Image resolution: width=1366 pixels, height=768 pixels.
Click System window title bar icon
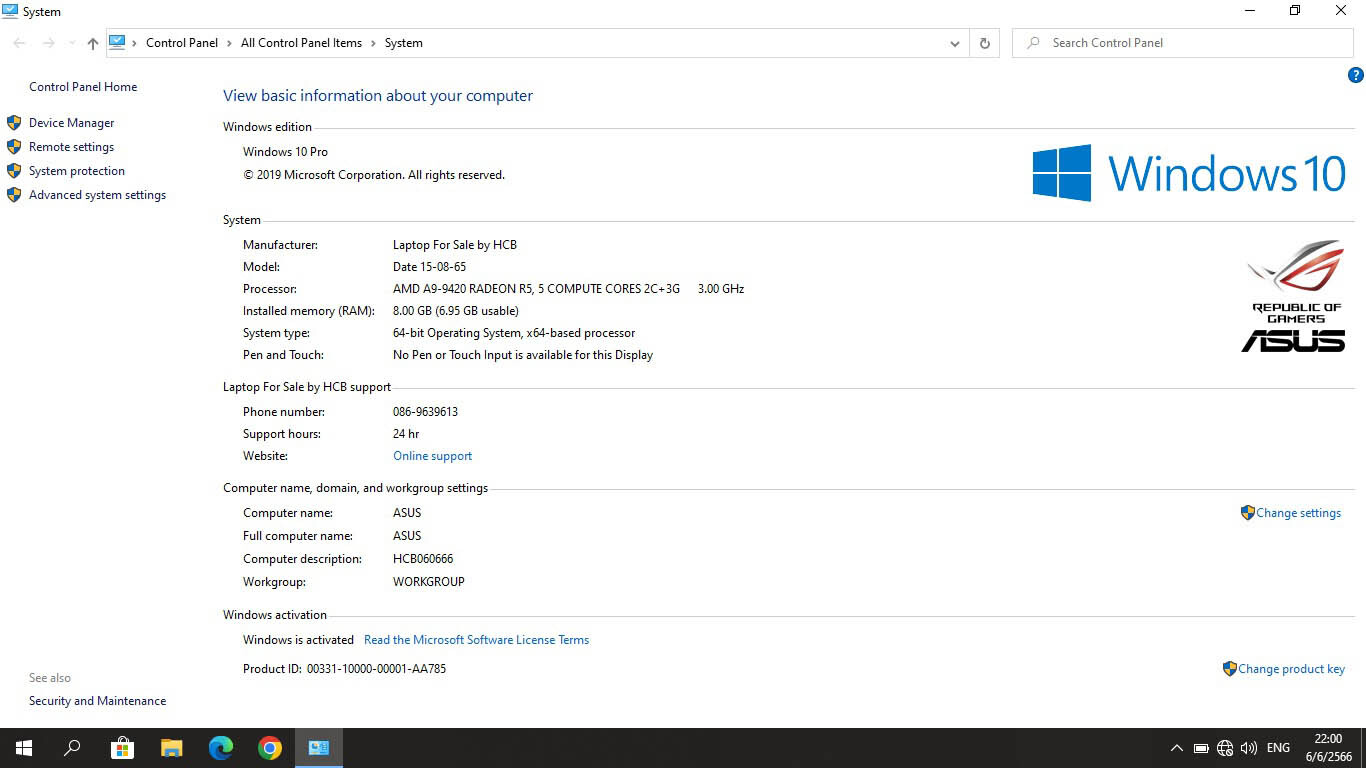[10, 11]
